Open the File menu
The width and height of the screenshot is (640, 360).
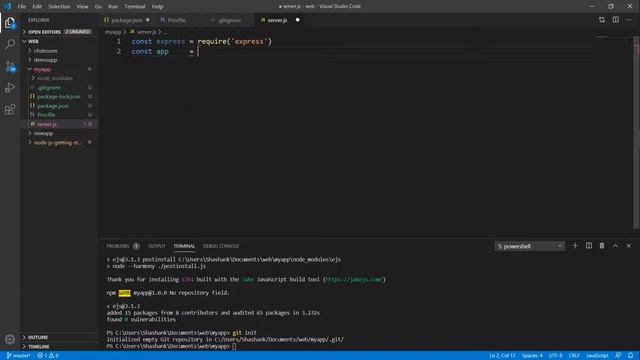coord(22,7)
